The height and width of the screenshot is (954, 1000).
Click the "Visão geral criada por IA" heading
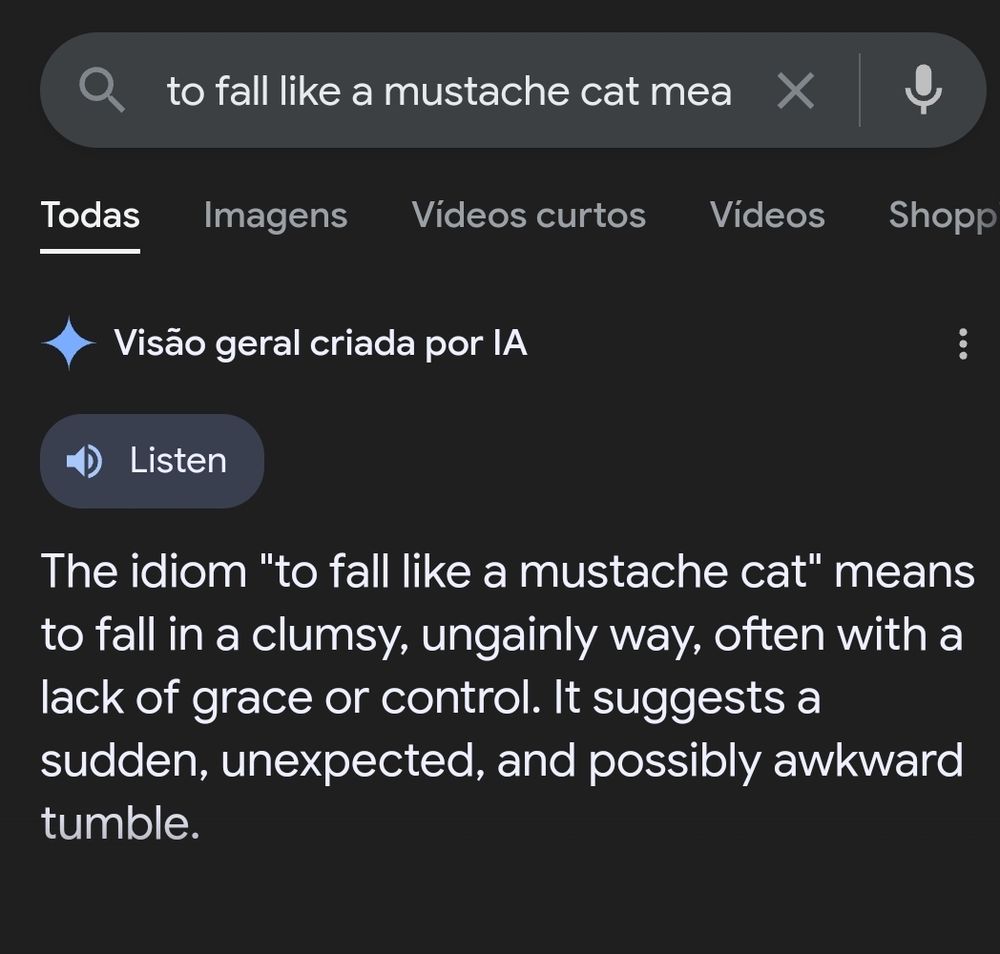(320, 343)
